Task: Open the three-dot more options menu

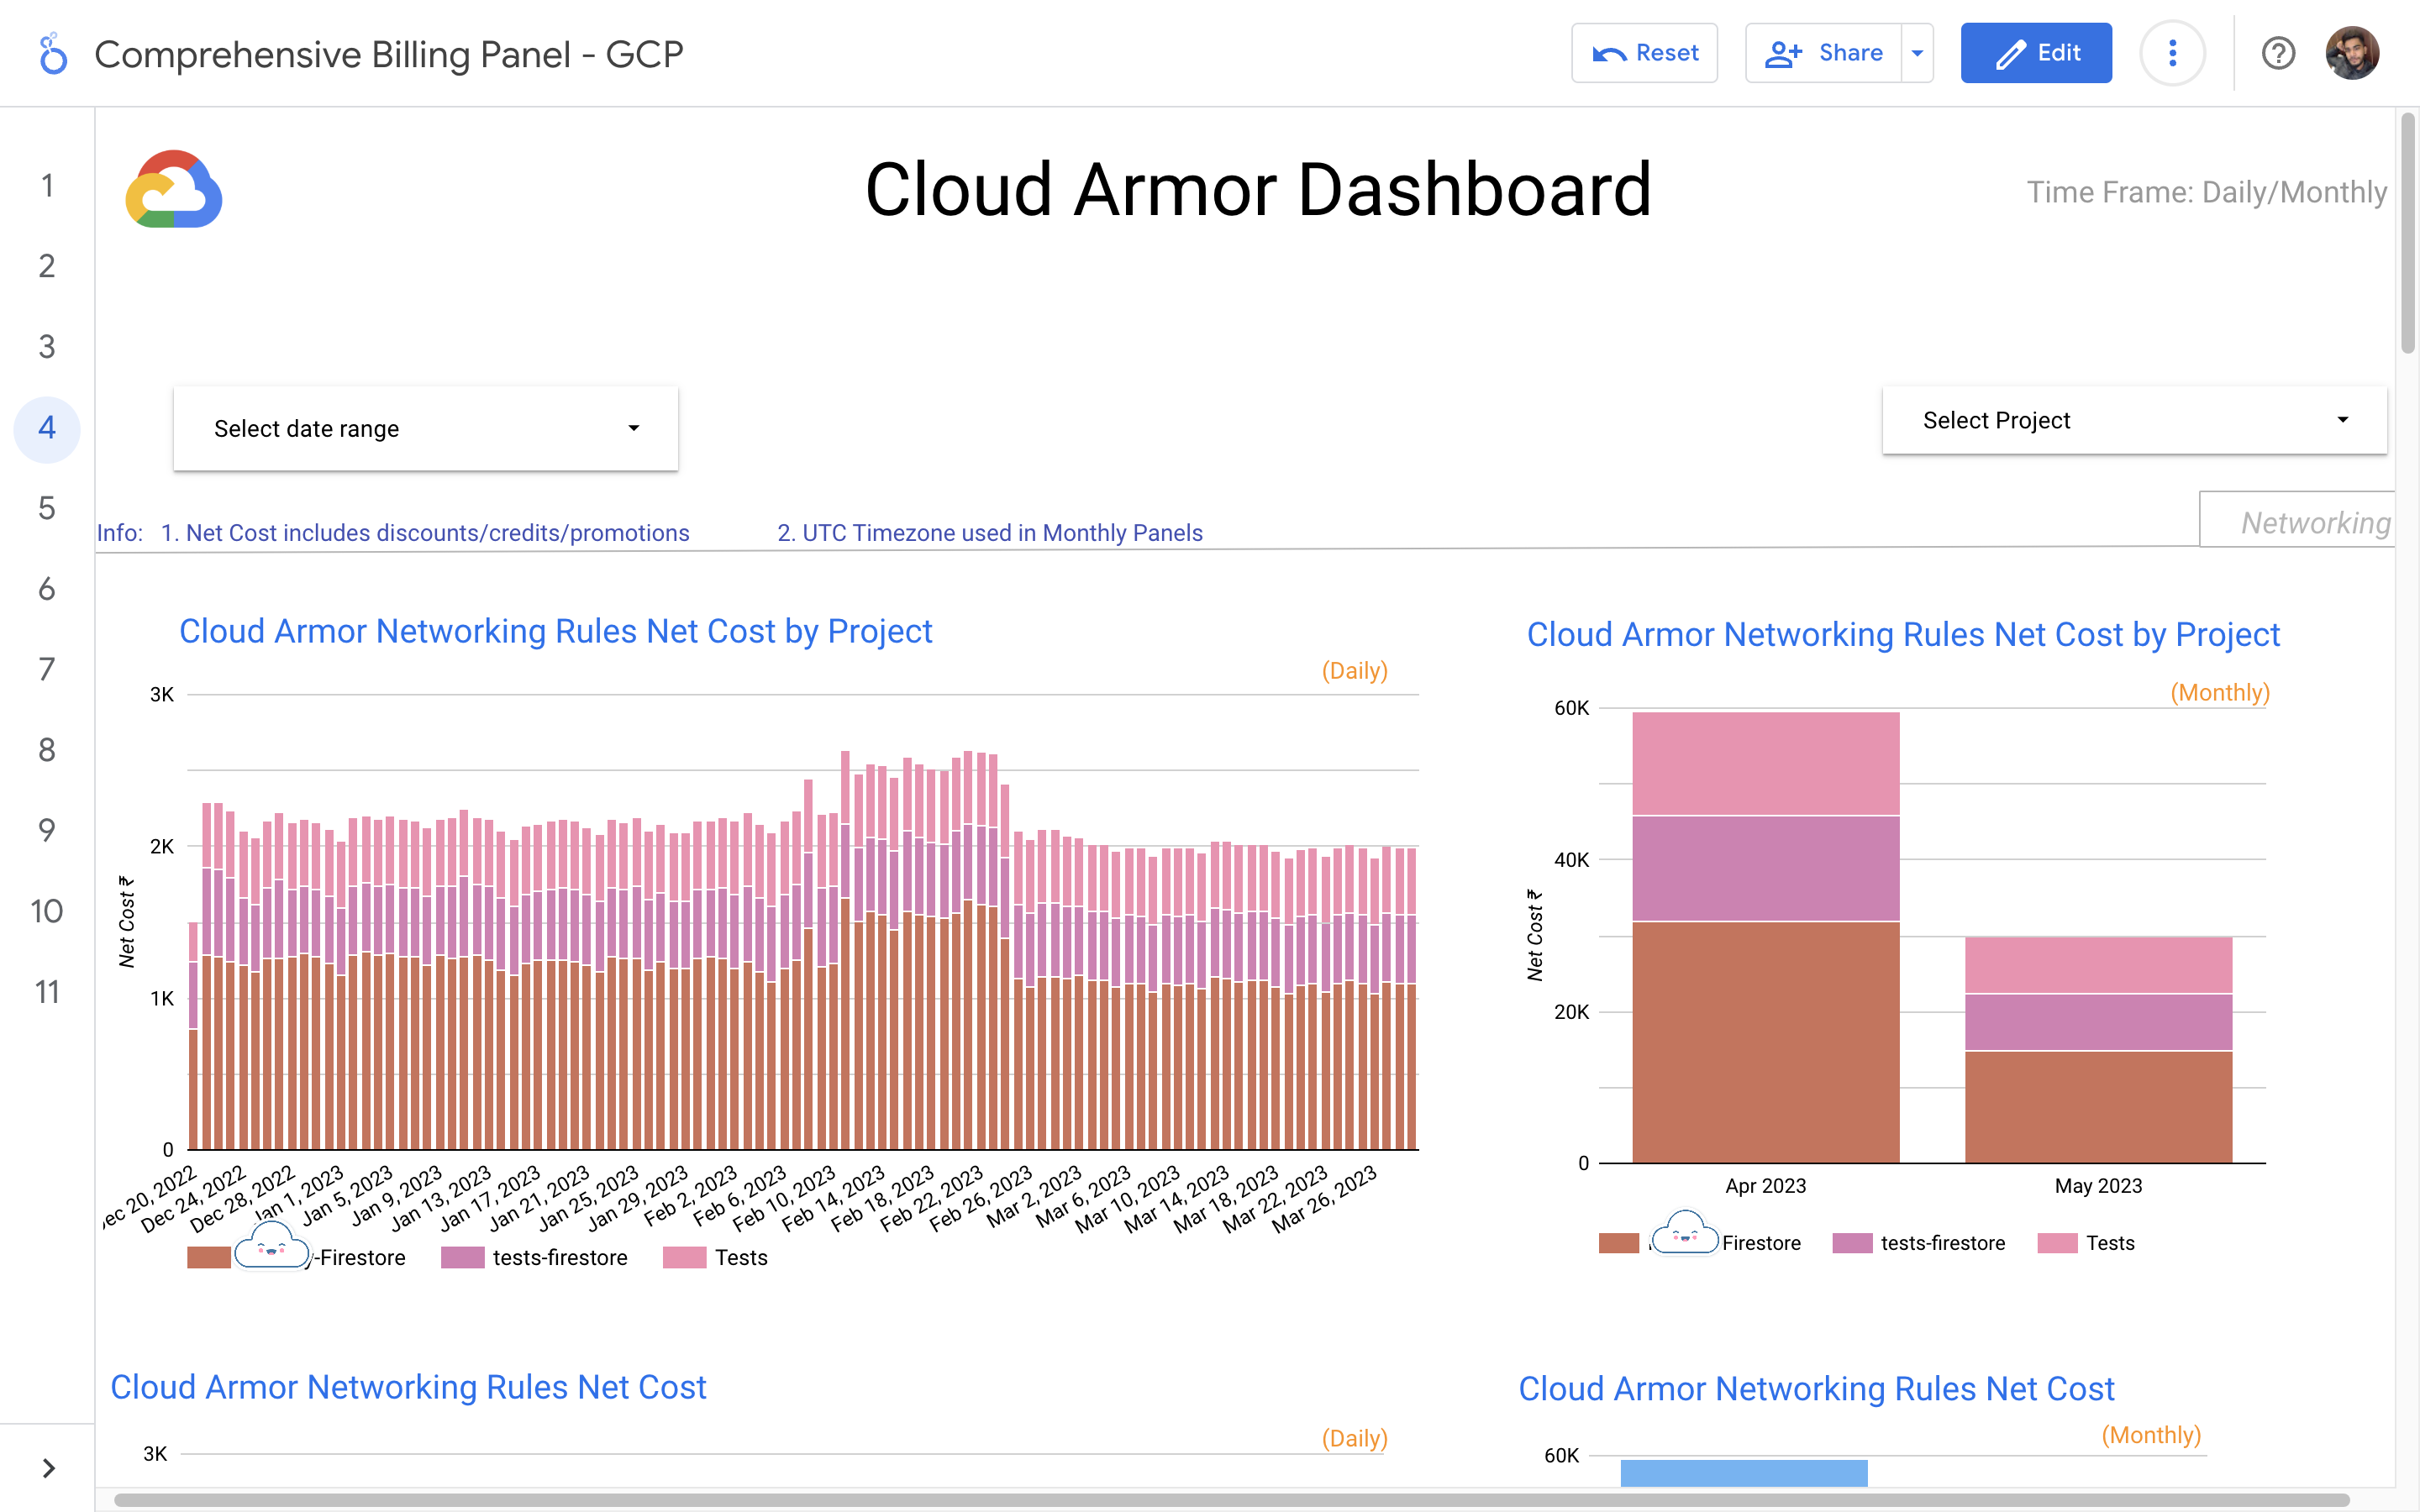Action: (2172, 53)
